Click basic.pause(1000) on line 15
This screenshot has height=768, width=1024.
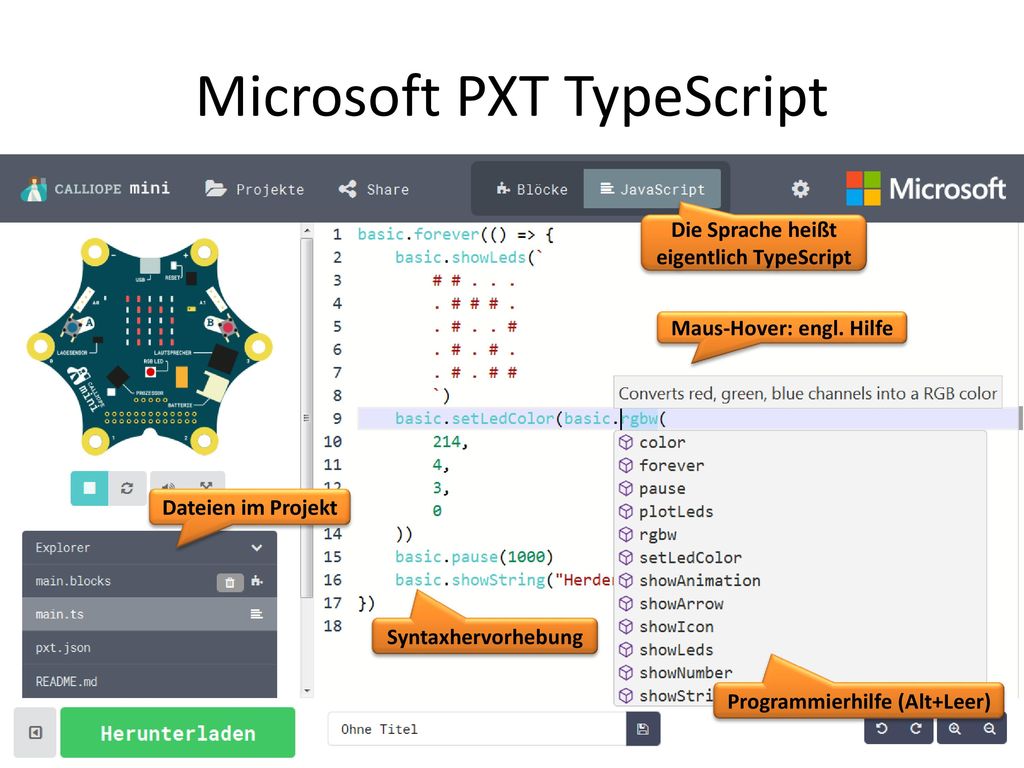[x=474, y=557]
